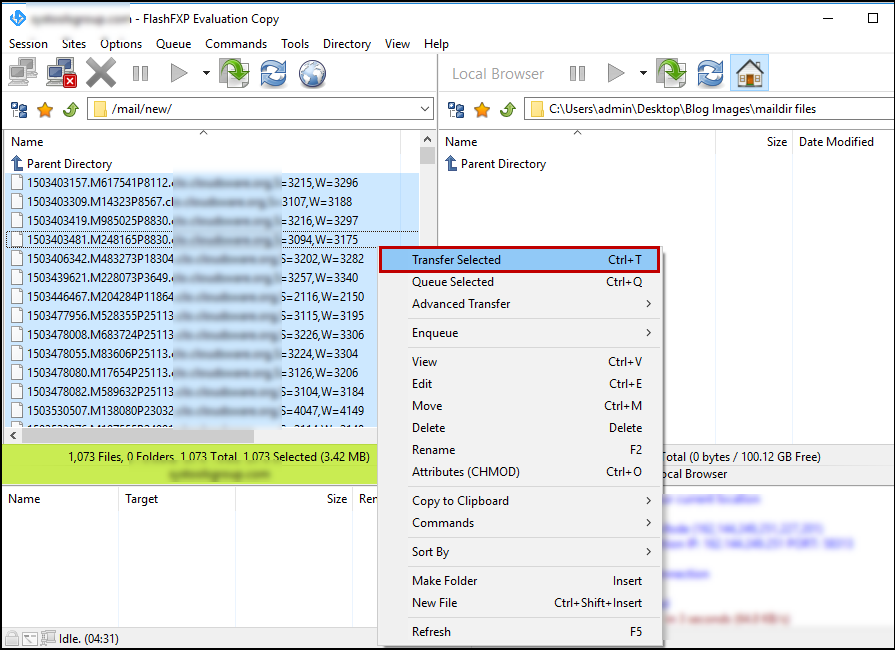Click the Pause icon in the remote pane toolbar
This screenshot has height=650, width=895.
click(140, 73)
